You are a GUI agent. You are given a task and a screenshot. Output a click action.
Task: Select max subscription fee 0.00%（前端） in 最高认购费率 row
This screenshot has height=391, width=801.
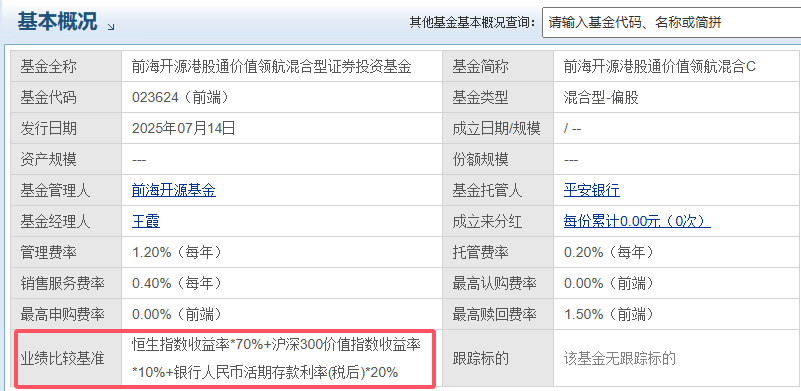tap(609, 283)
